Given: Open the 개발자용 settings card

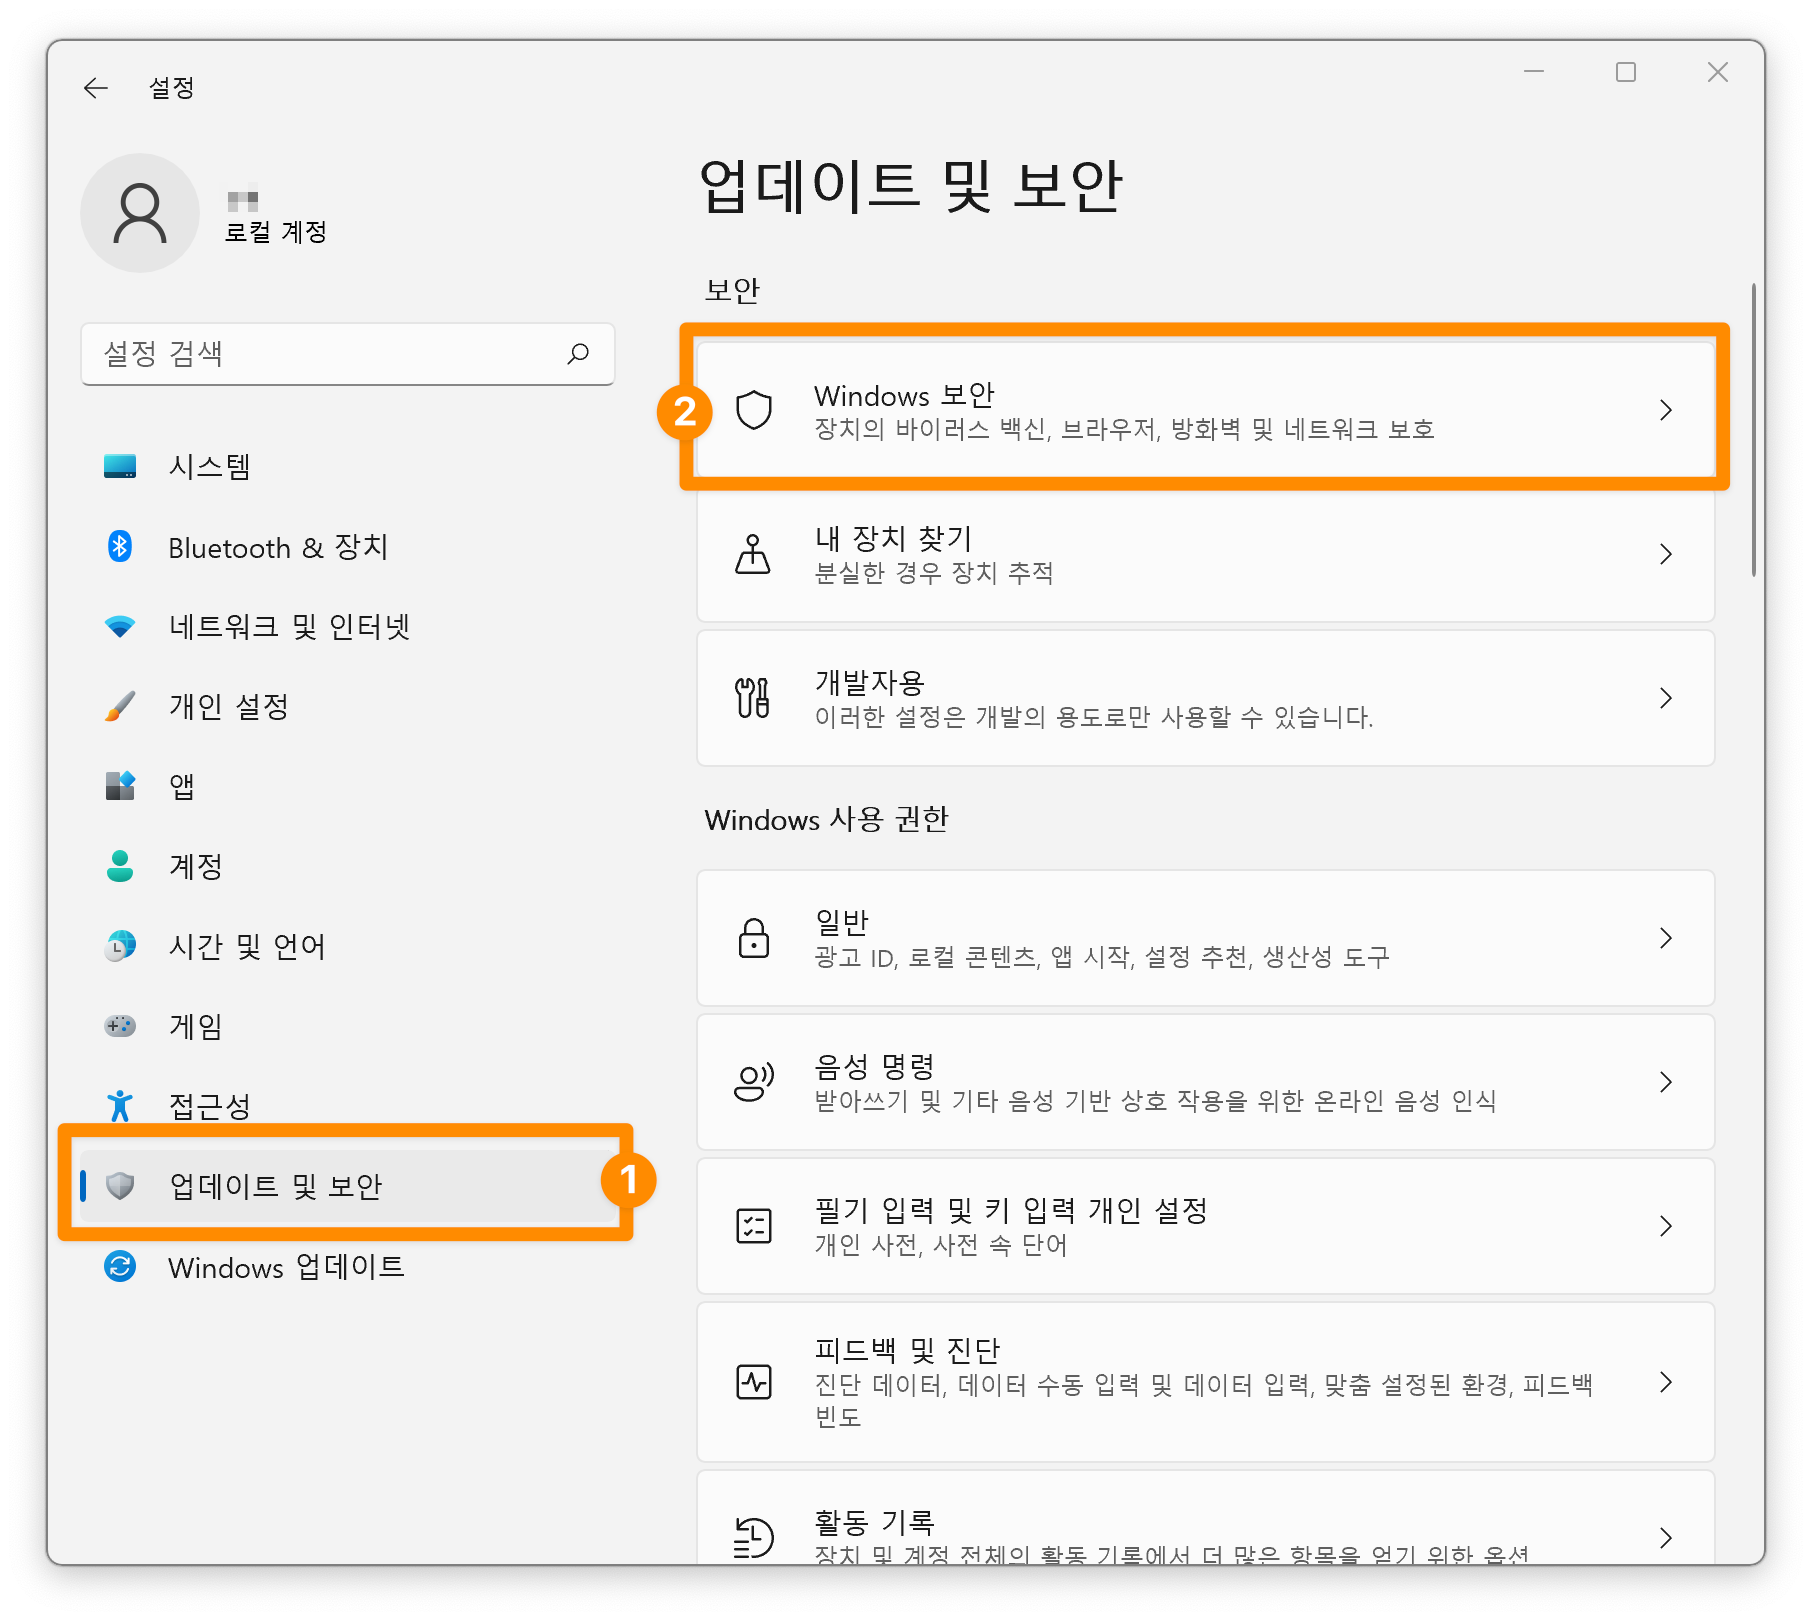Looking at the screenshot, I should click(x=1206, y=698).
